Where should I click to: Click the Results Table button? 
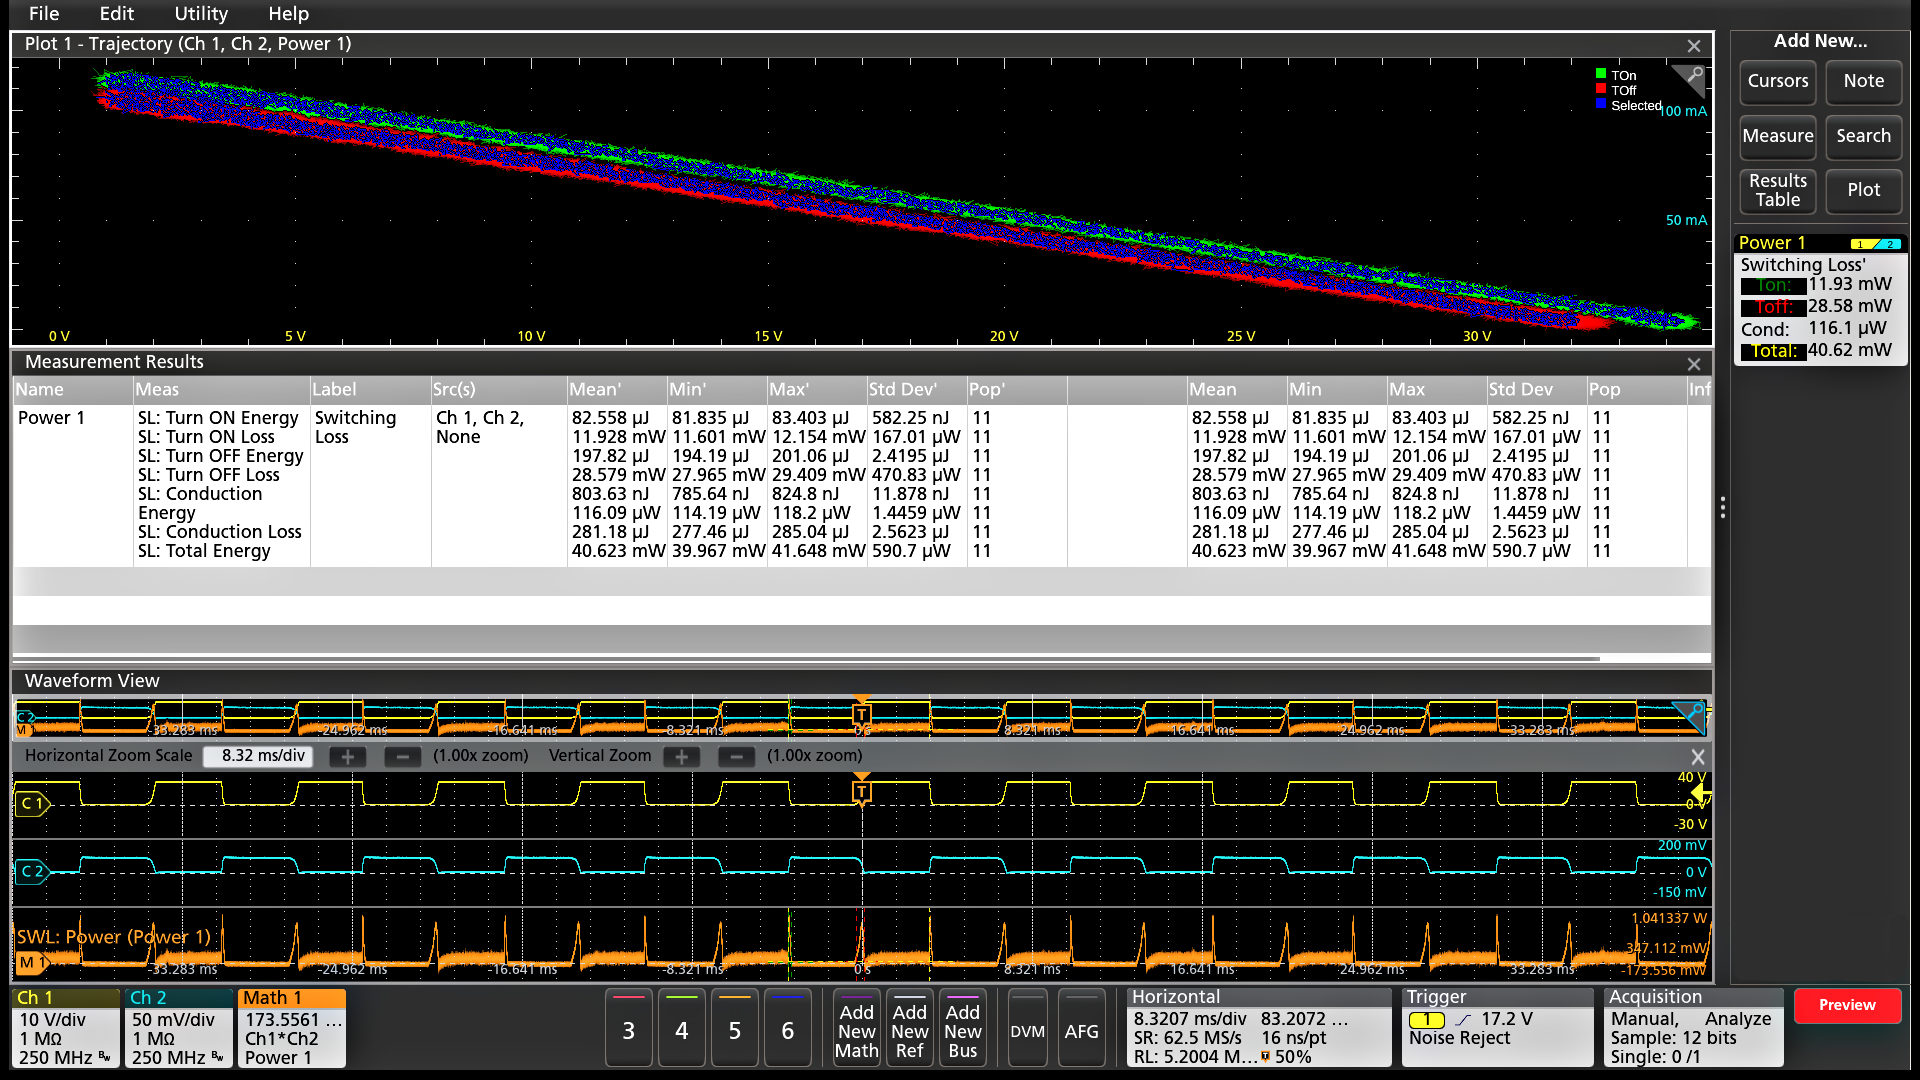coord(1777,191)
